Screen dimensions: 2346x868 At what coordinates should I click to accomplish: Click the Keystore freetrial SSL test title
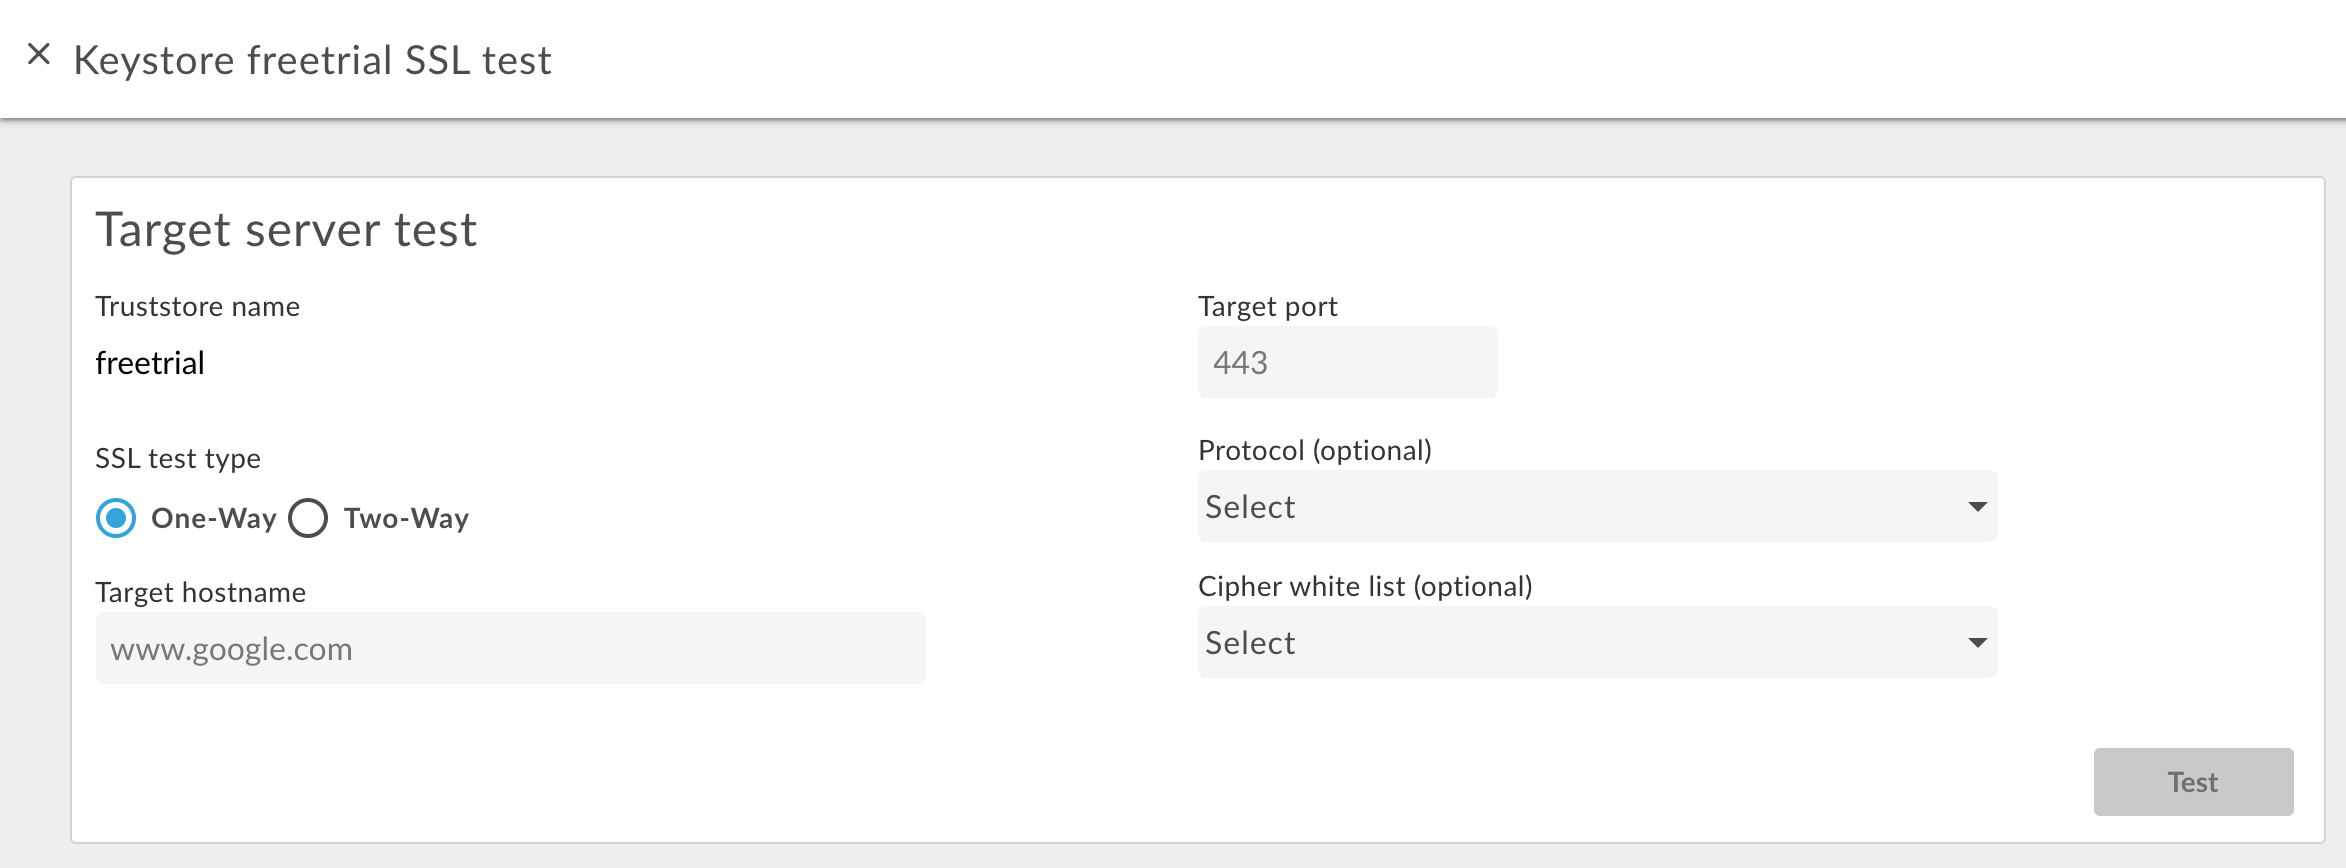click(312, 60)
